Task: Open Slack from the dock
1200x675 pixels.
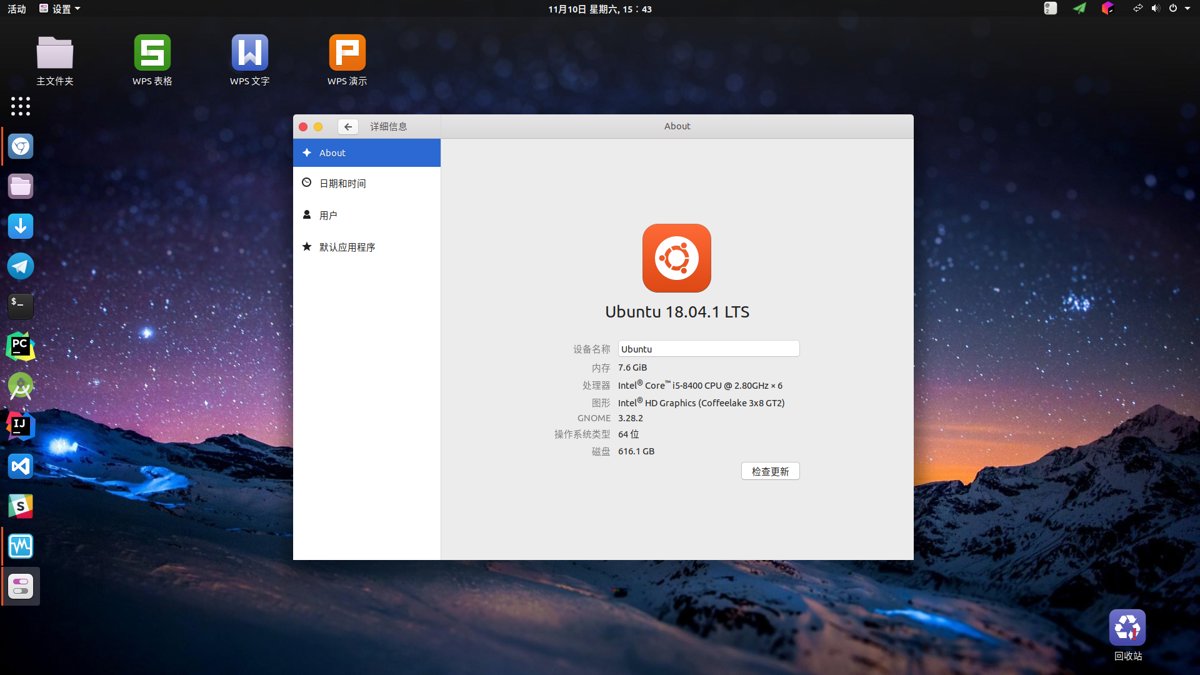Action: coord(21,506)
